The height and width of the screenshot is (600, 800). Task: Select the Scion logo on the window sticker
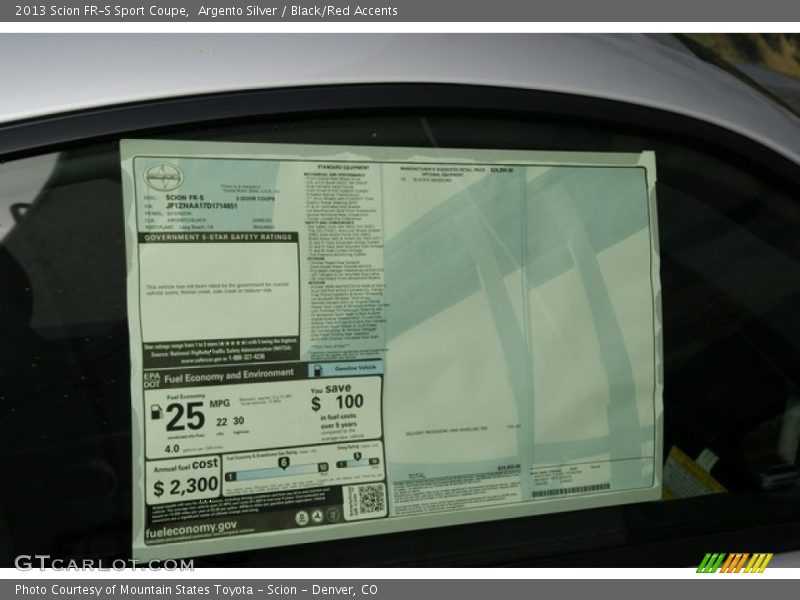(x=163, y=178)
